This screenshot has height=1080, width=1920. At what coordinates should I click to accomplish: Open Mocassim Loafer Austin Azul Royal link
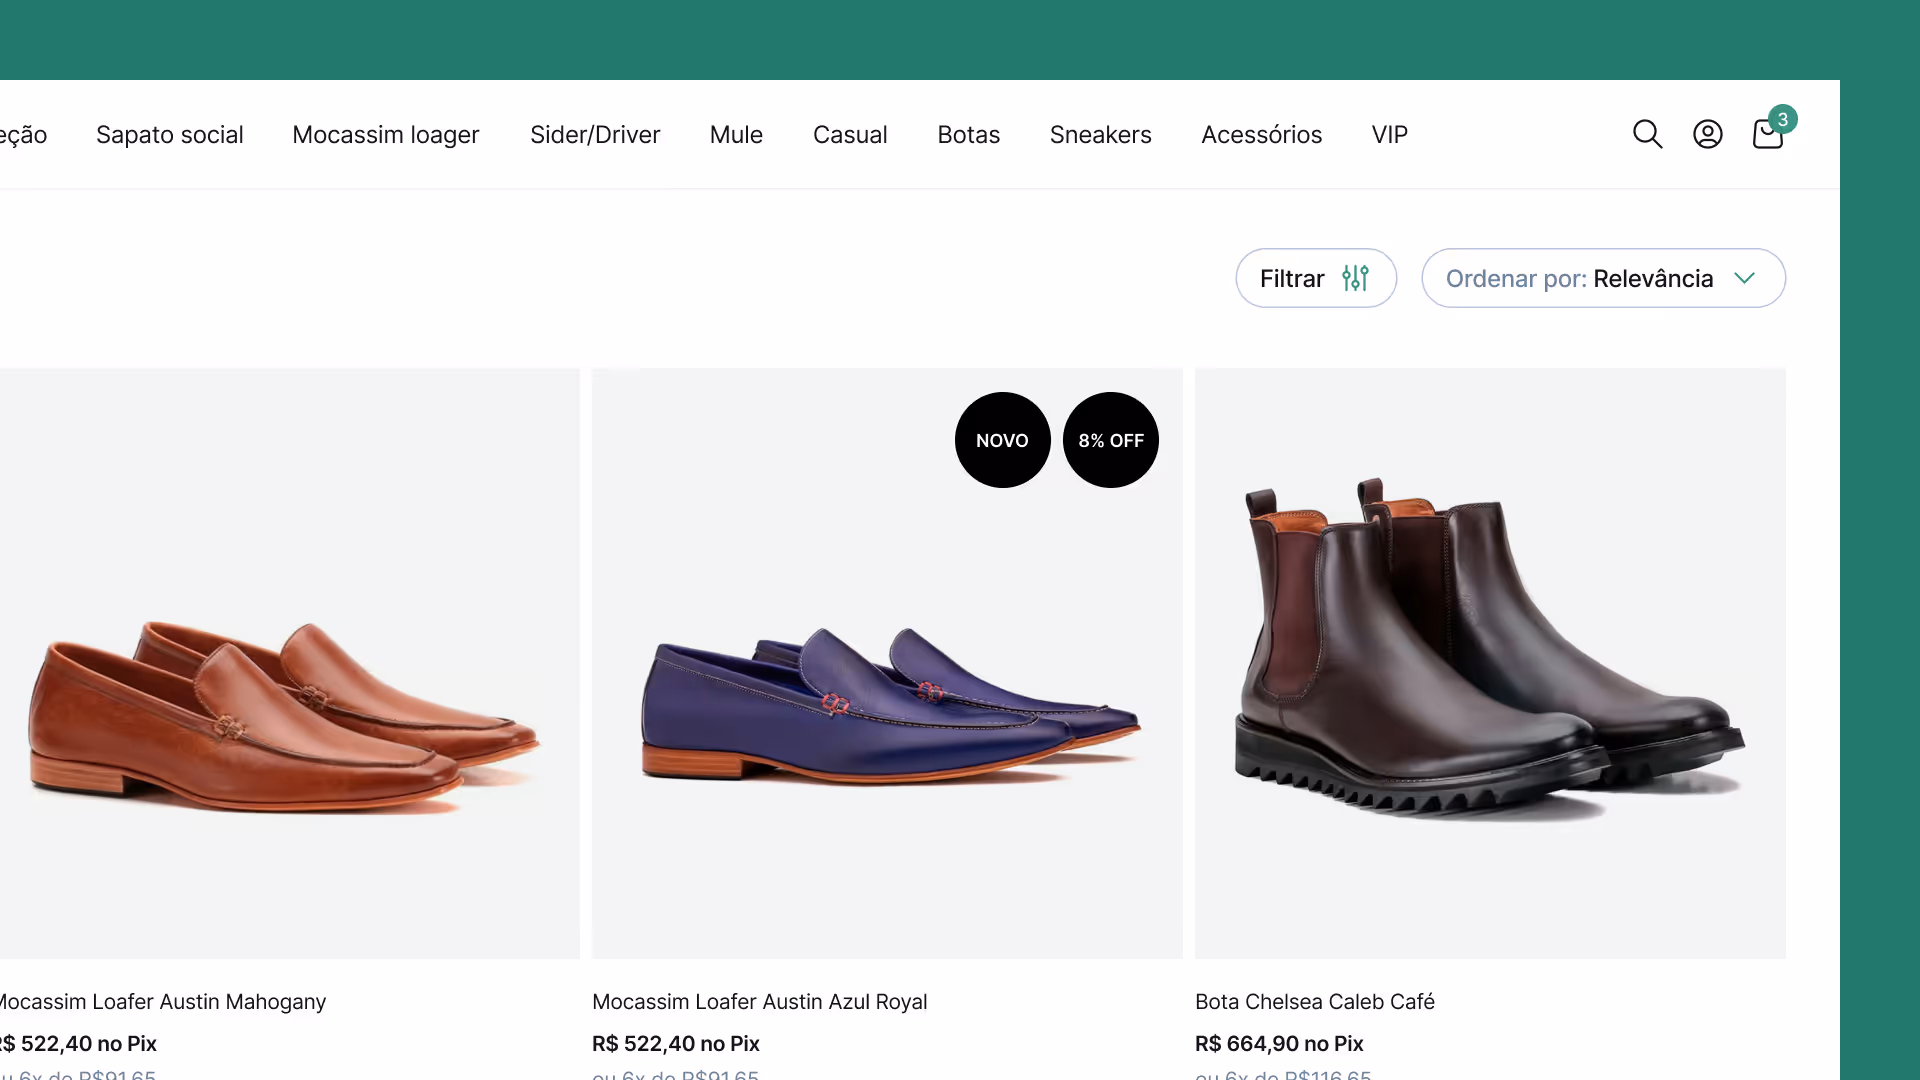[759, 1001]
